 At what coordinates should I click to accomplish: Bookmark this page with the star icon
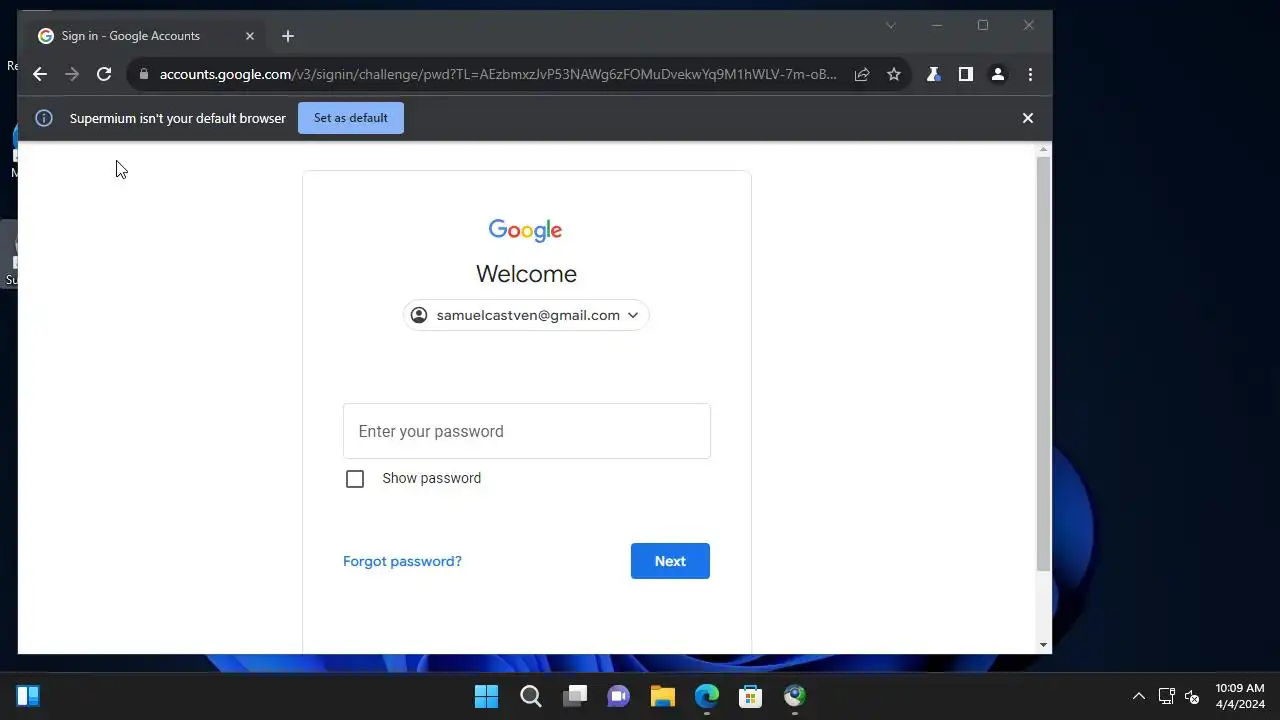click(x=894, y=74)
